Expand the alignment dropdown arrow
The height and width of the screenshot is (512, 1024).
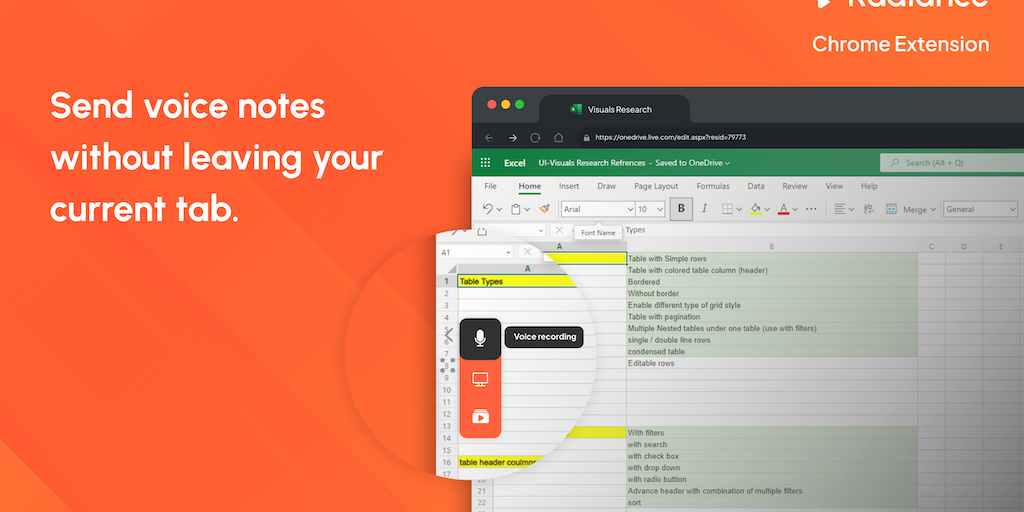[852, 210]
